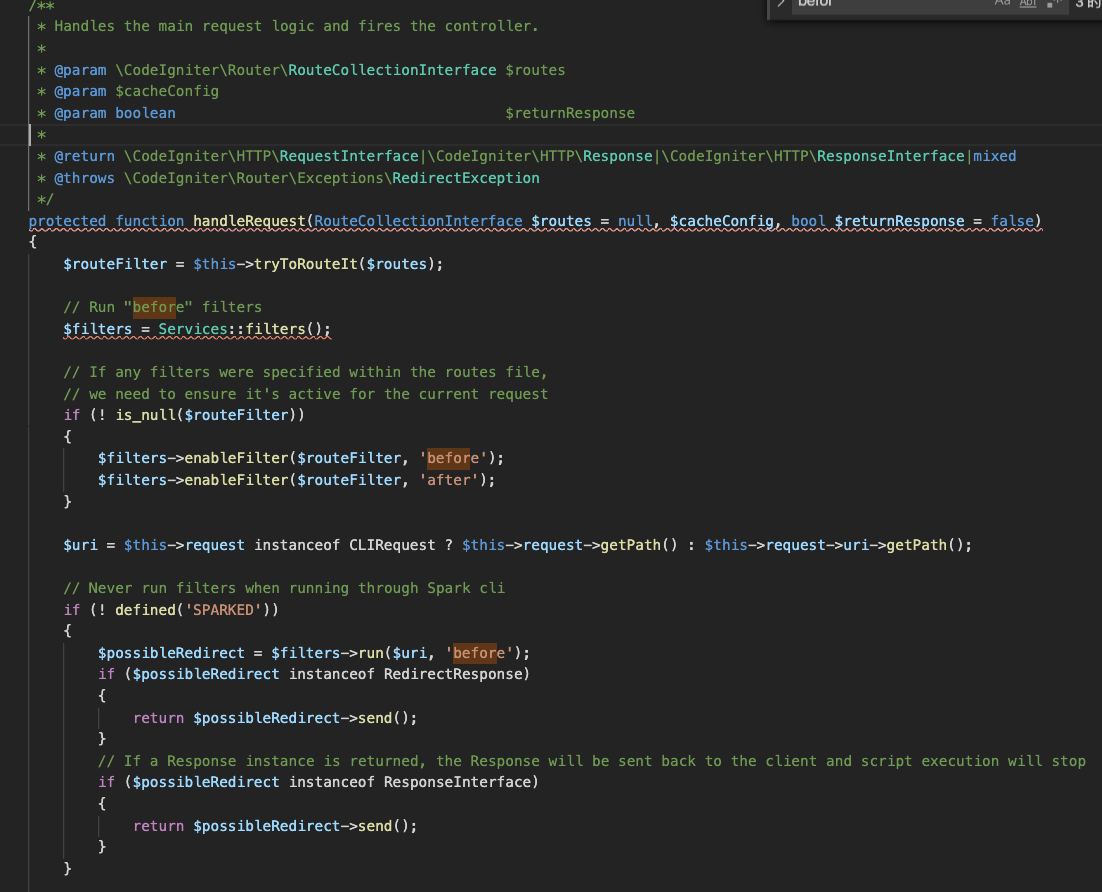This screenshot has width=1102, height=892.
Task: Click the handleRequest function name
Action: [x=249, y=221]
